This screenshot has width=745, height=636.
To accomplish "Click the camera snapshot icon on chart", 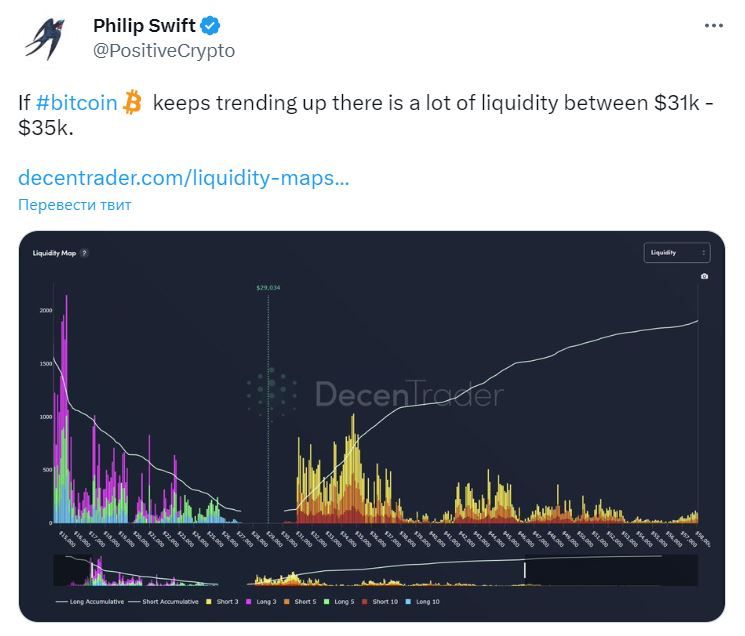I will [704, 276].
